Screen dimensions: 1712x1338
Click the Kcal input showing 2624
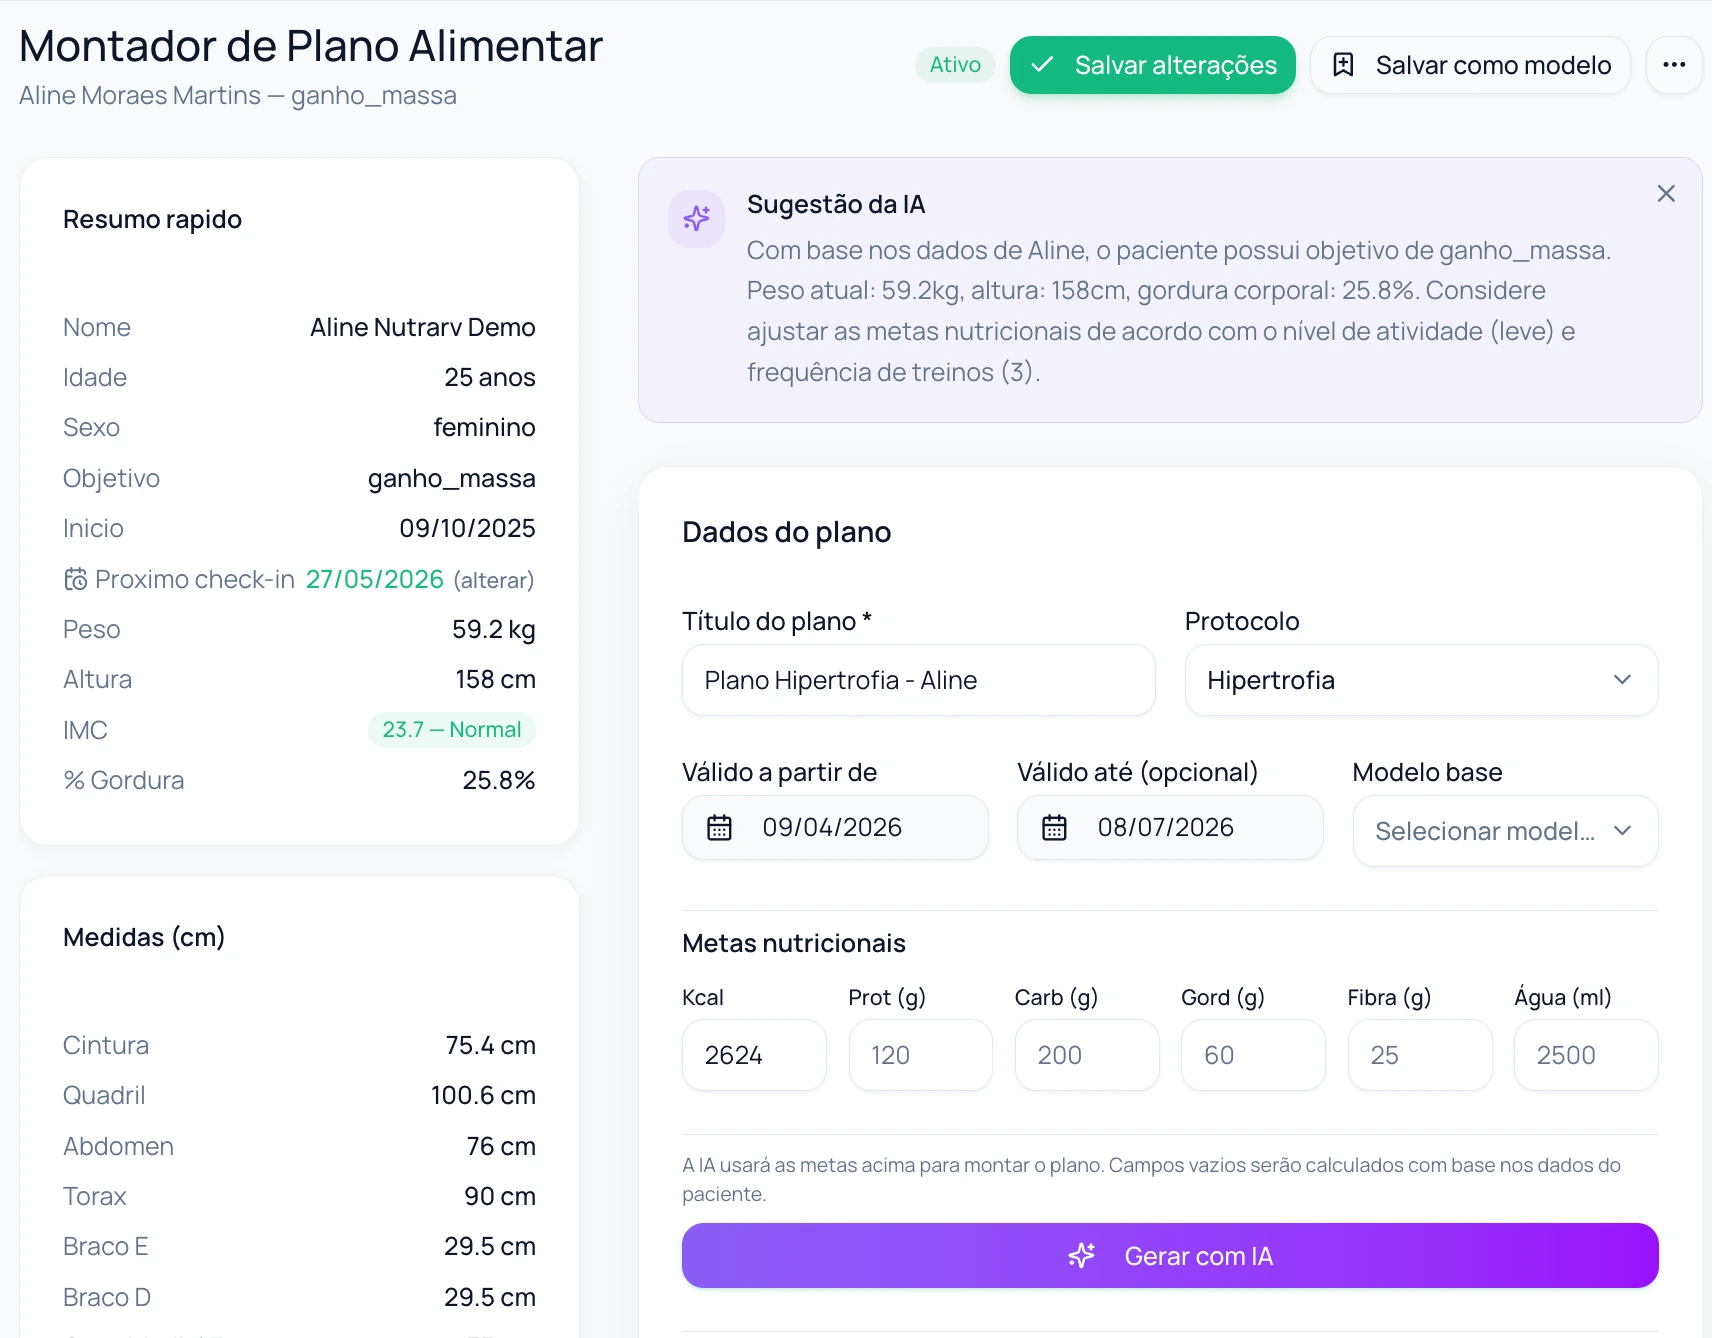pyautogui.click(x=754, y=1055)
